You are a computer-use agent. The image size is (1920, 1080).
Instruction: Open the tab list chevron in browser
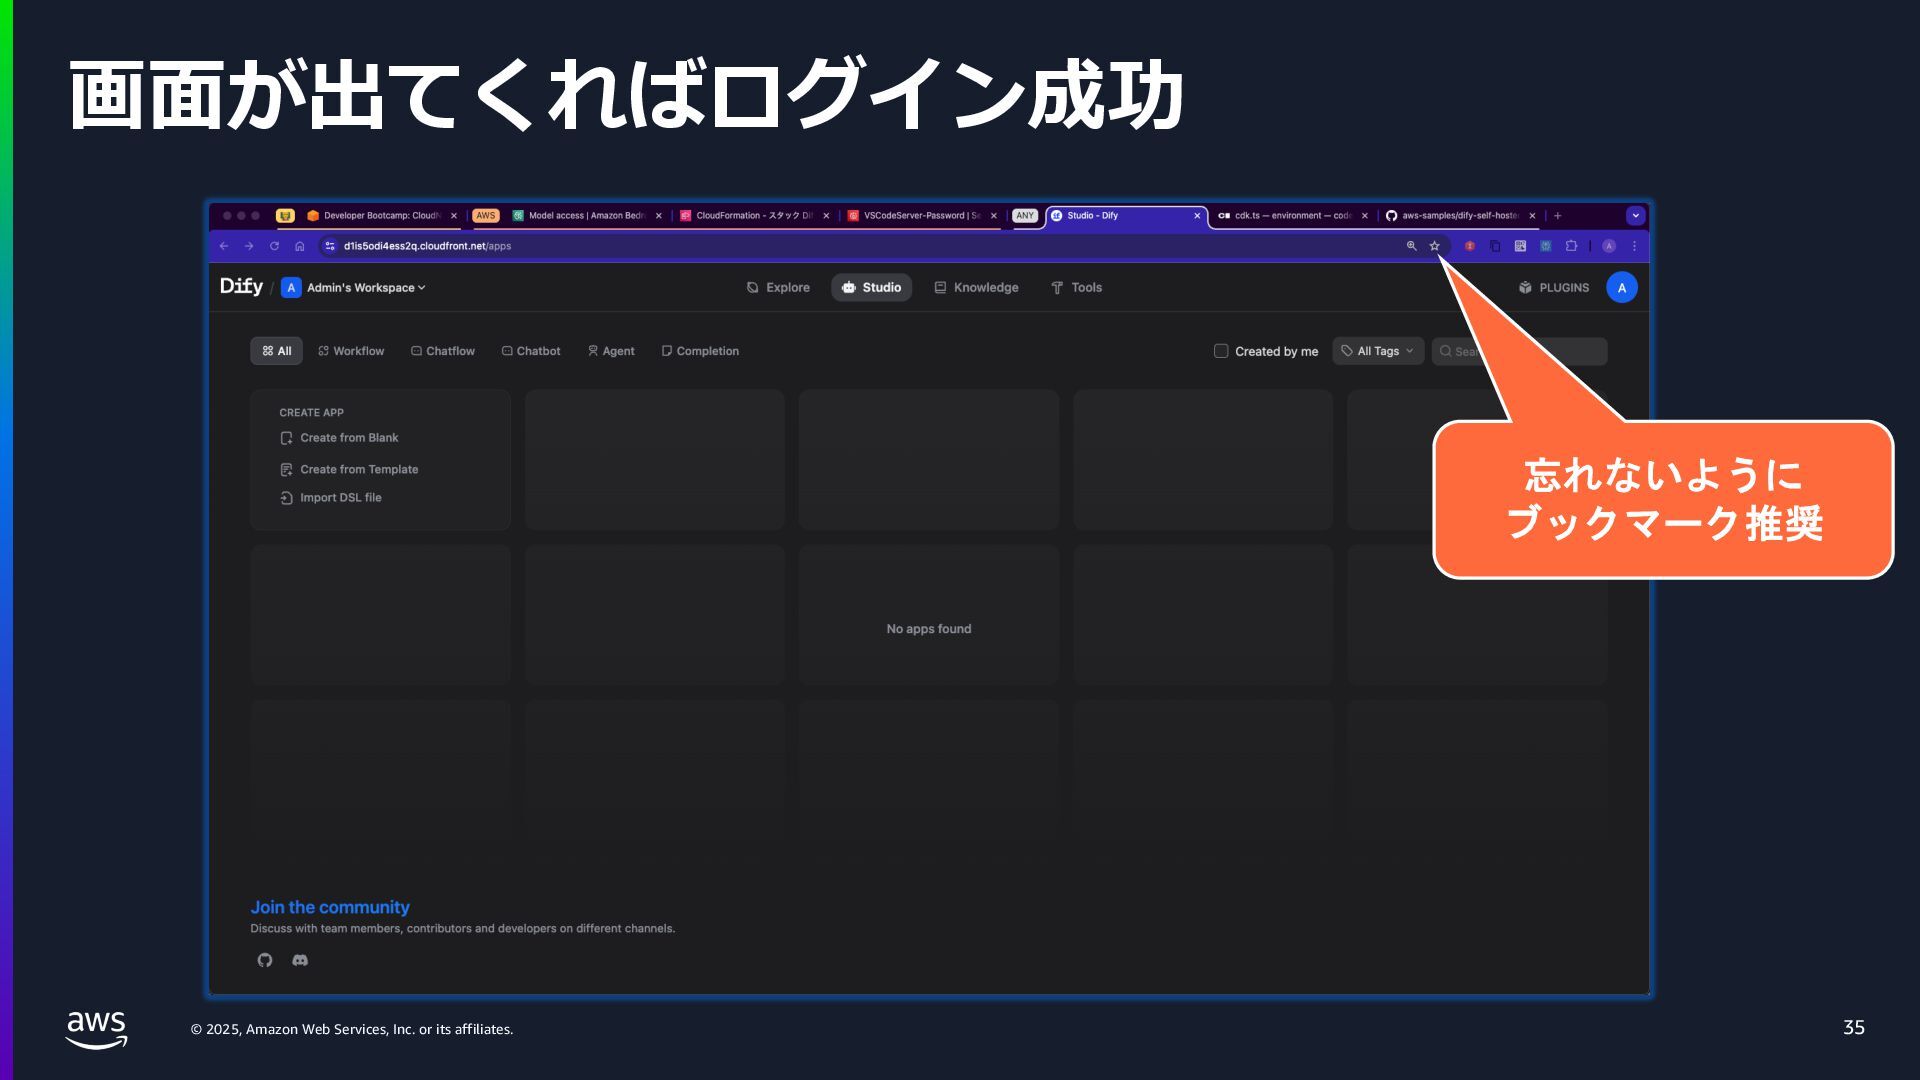click(x=1635, y=216)
